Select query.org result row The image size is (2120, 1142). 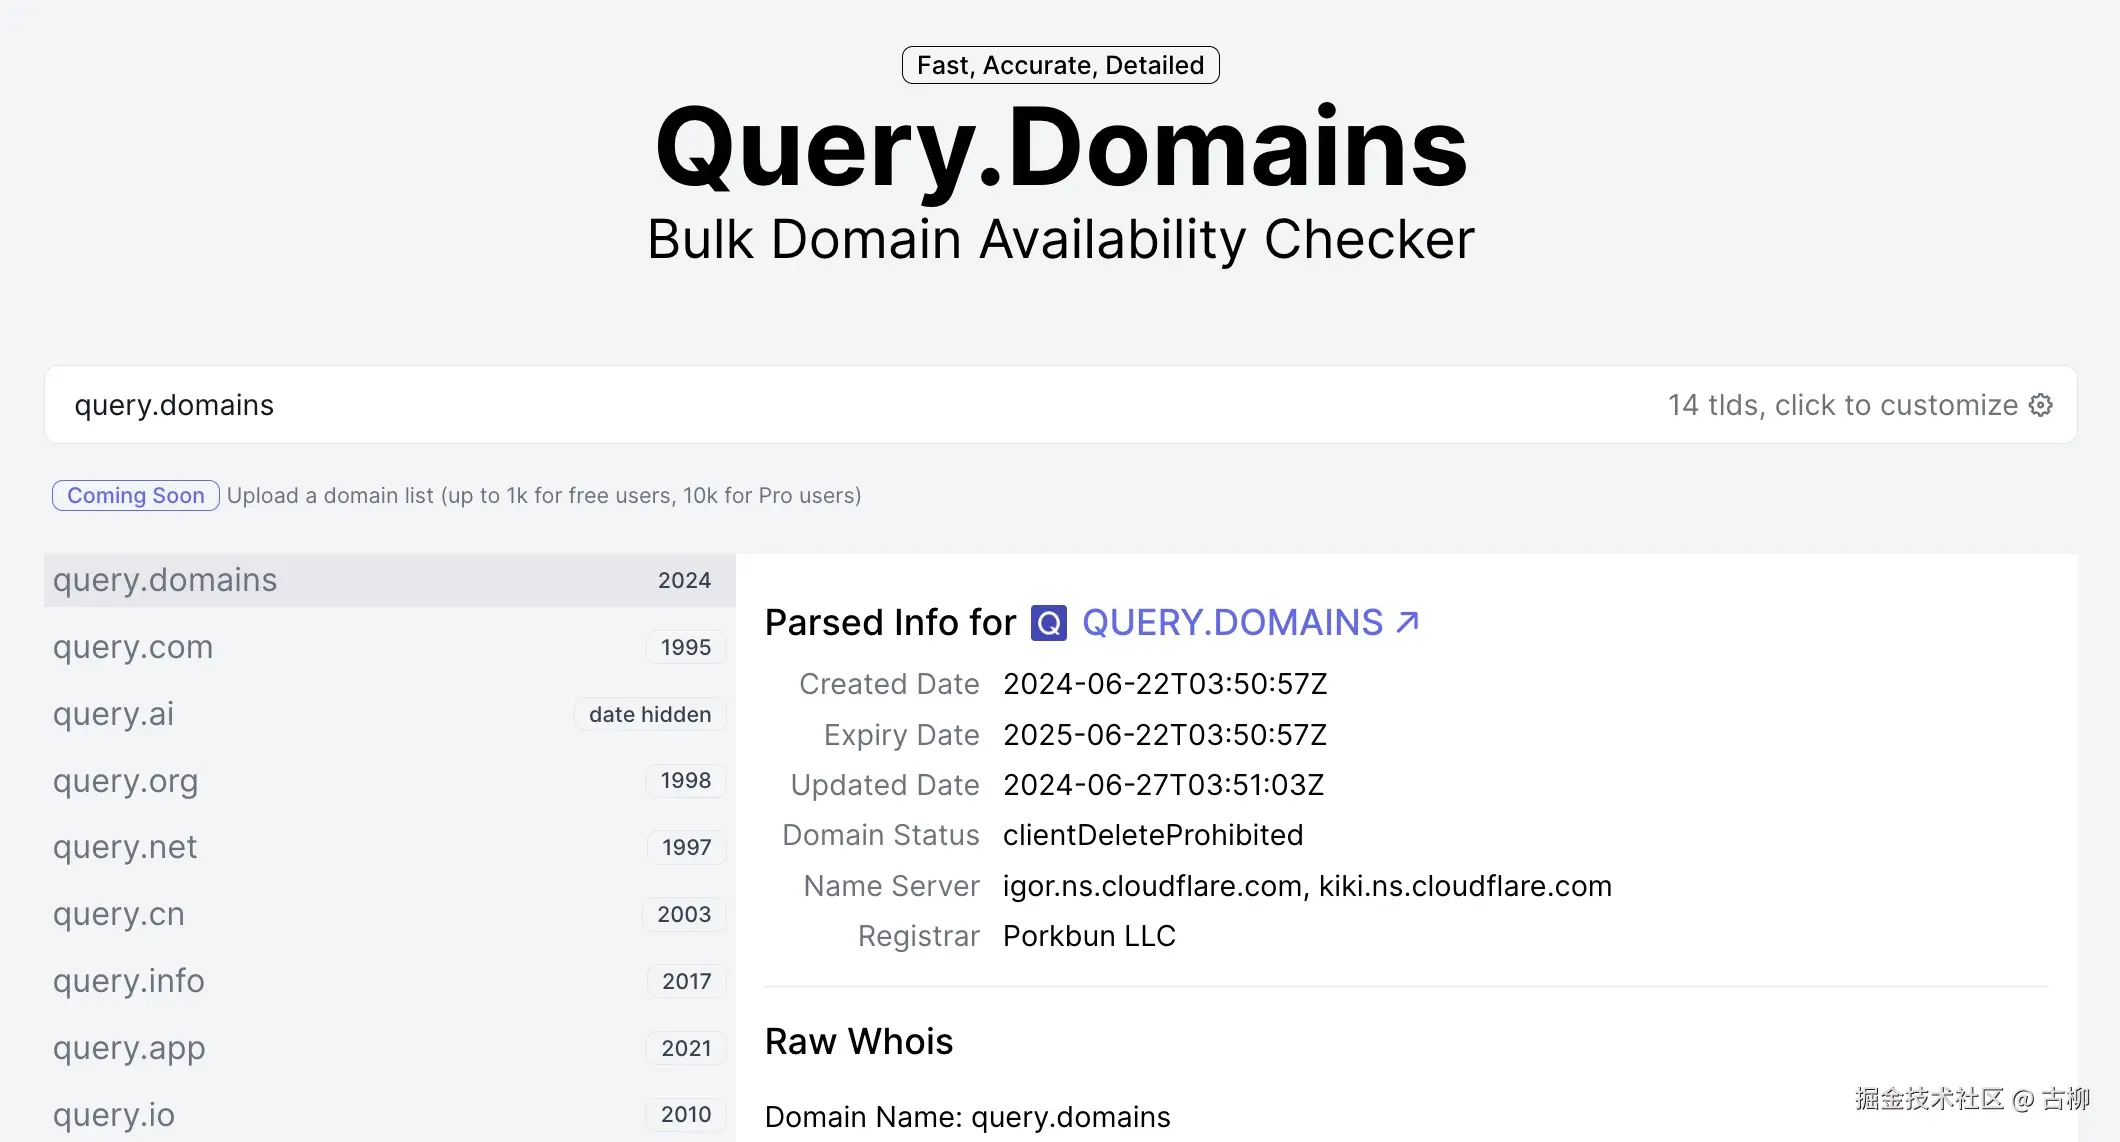point(125,781)
